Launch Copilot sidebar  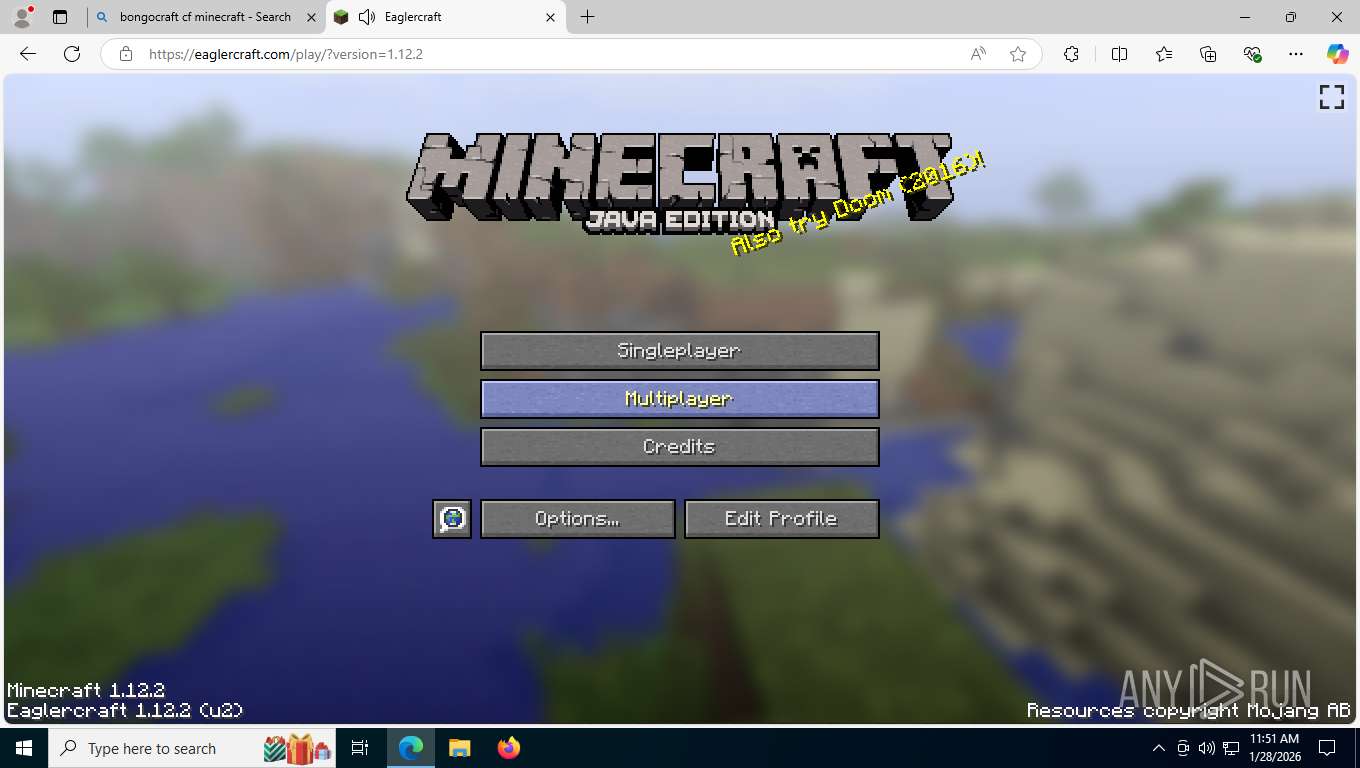1337,54
